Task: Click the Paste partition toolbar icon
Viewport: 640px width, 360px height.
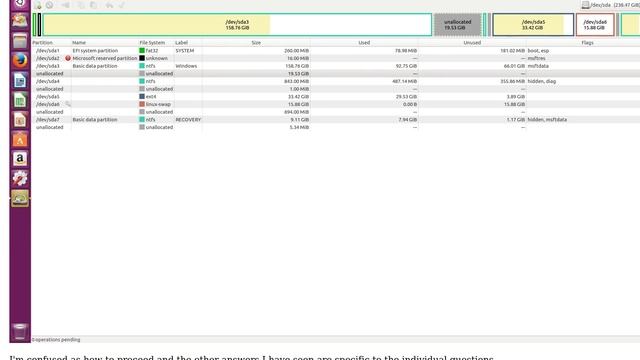Action: coord(93,5)
